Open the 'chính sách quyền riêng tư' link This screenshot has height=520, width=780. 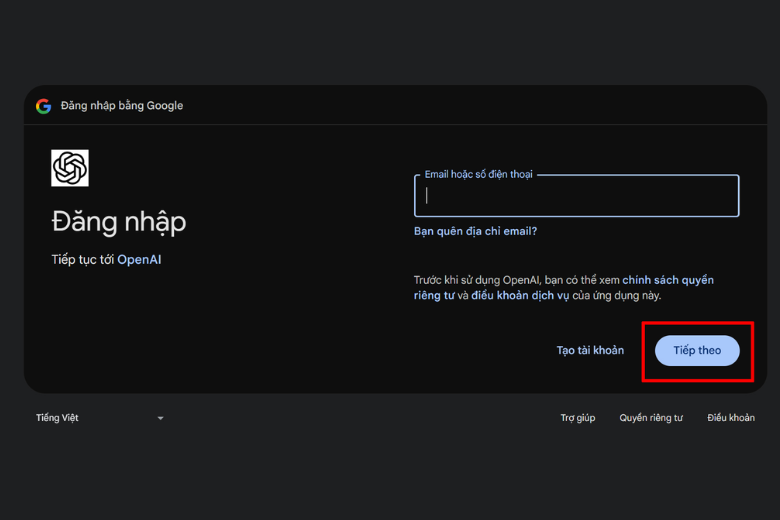668,280
